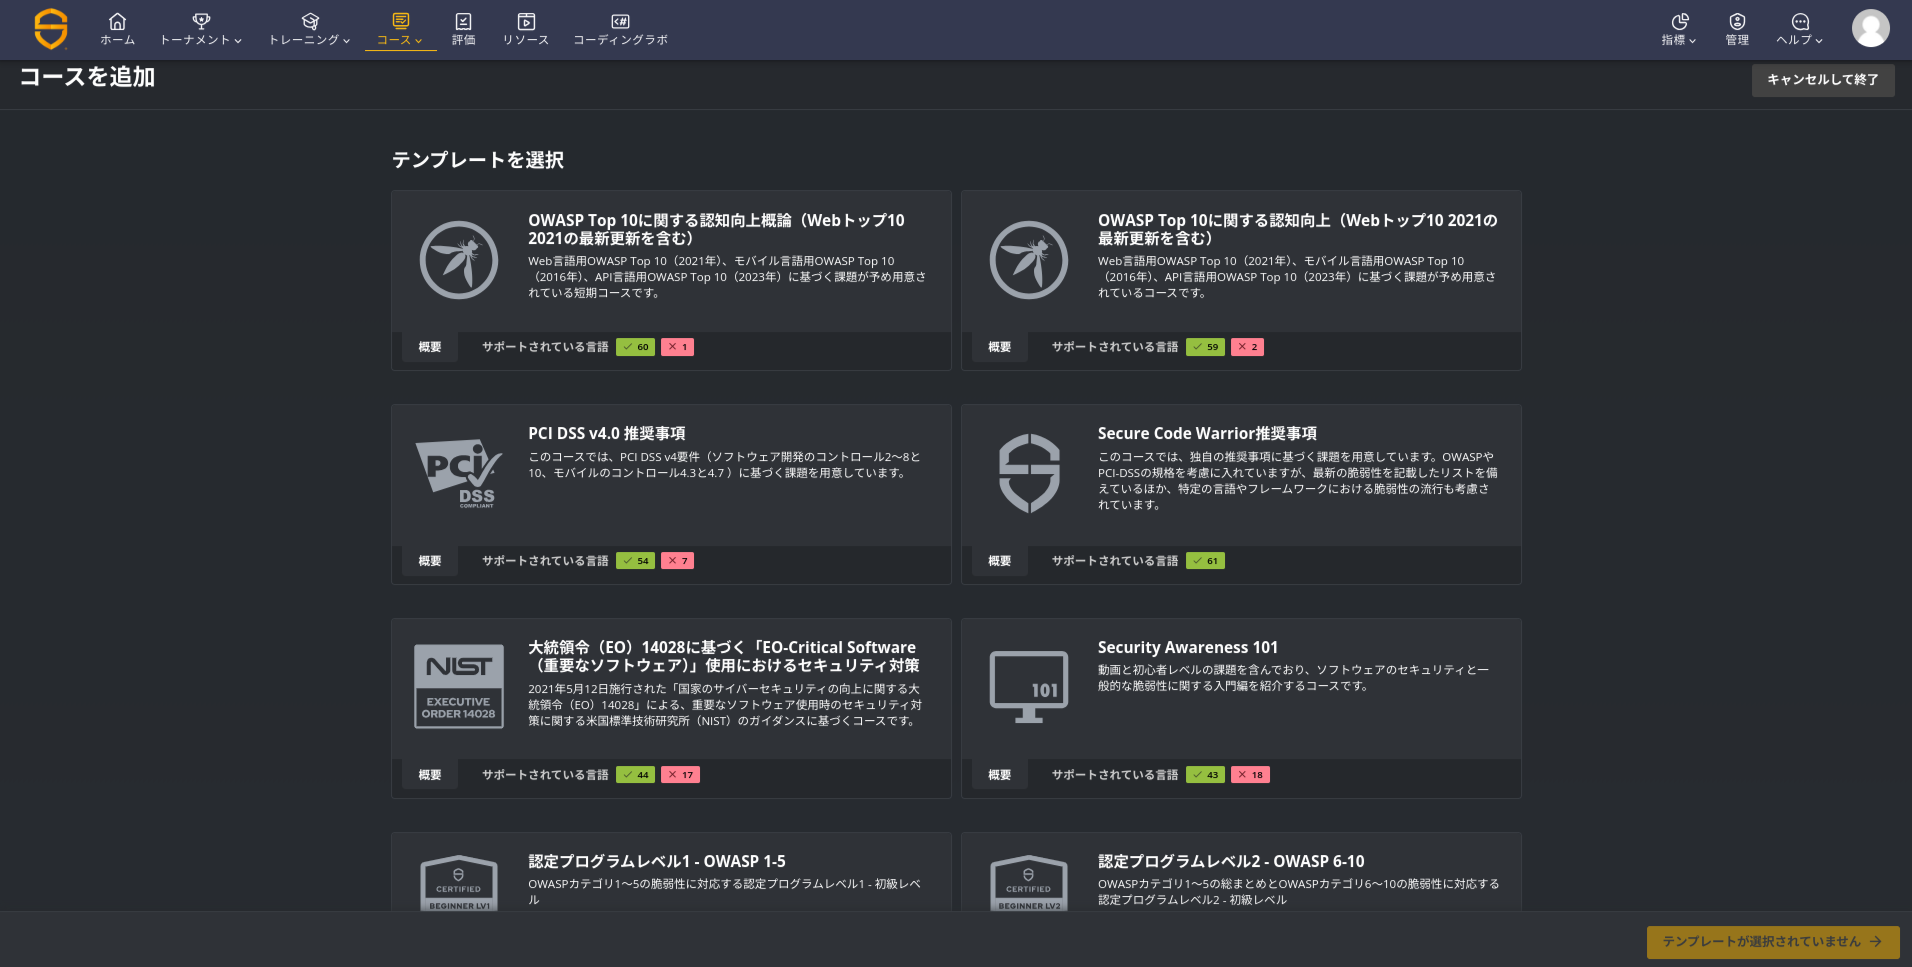The image size is (1912, 967).
Task: Open the コーディングラボ coding lab icon
Action: 620,21
